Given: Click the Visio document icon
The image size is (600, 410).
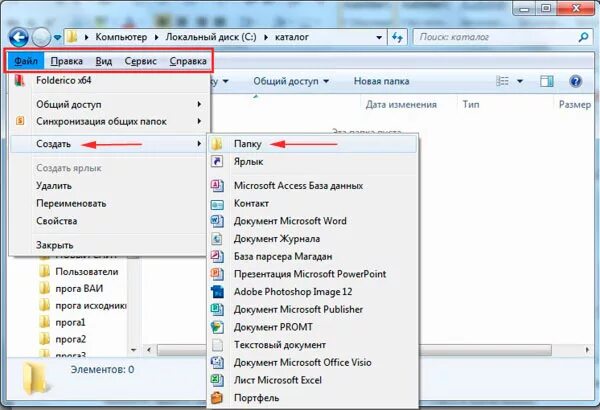Looking at the screenshot, I should click(217, 362).
